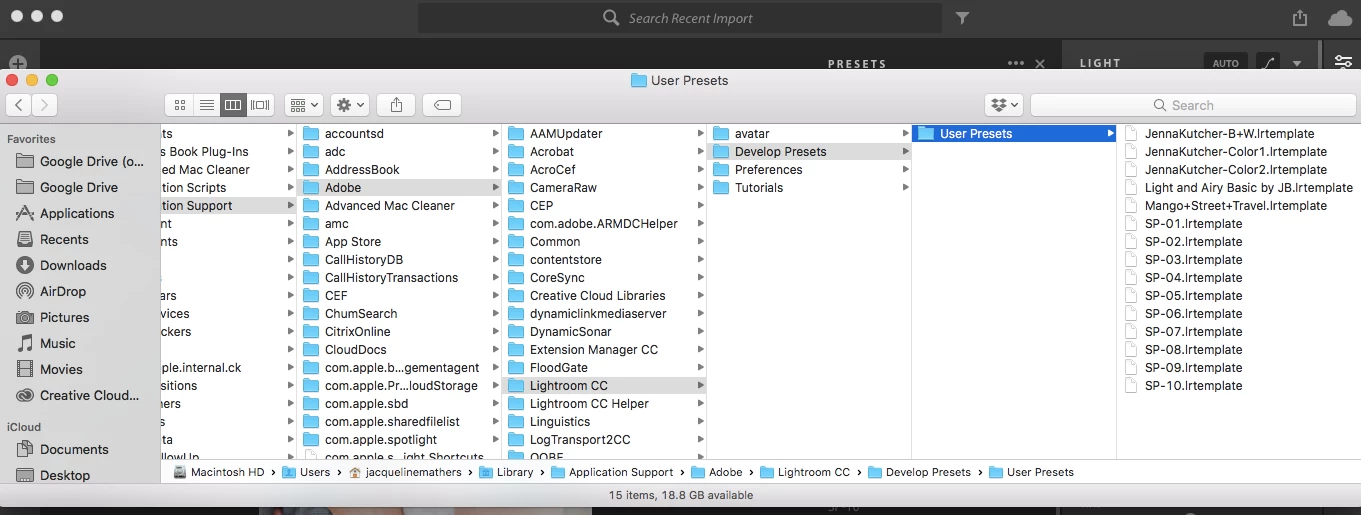
Task: Click the AUTO button in Light panel
Action: tap(1225, 63)
